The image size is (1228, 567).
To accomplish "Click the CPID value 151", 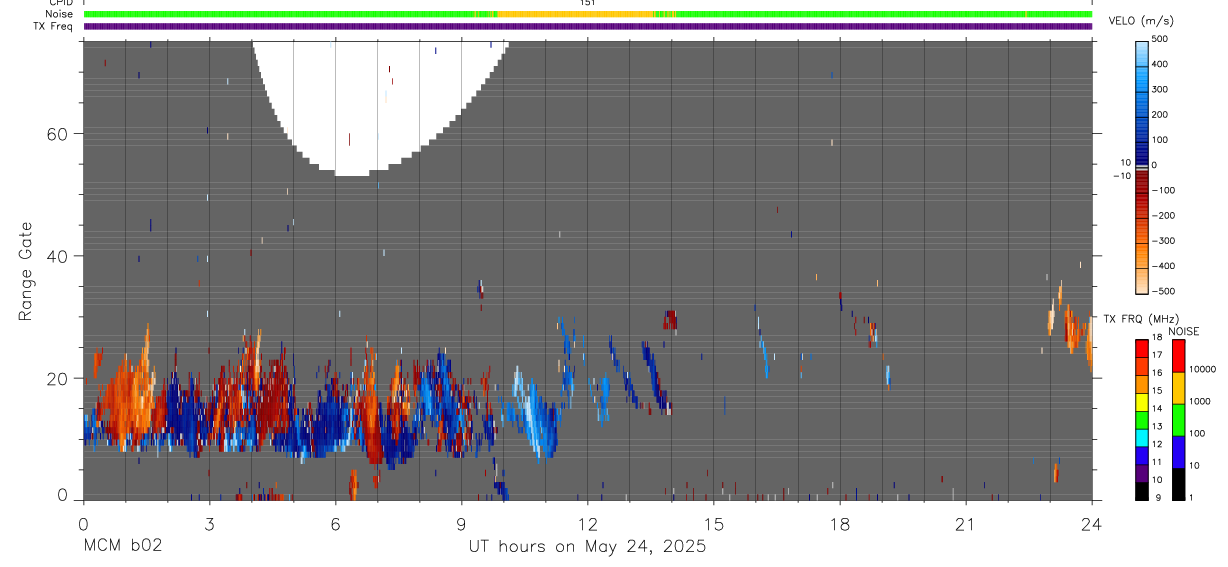I will (x=587, y=3).
